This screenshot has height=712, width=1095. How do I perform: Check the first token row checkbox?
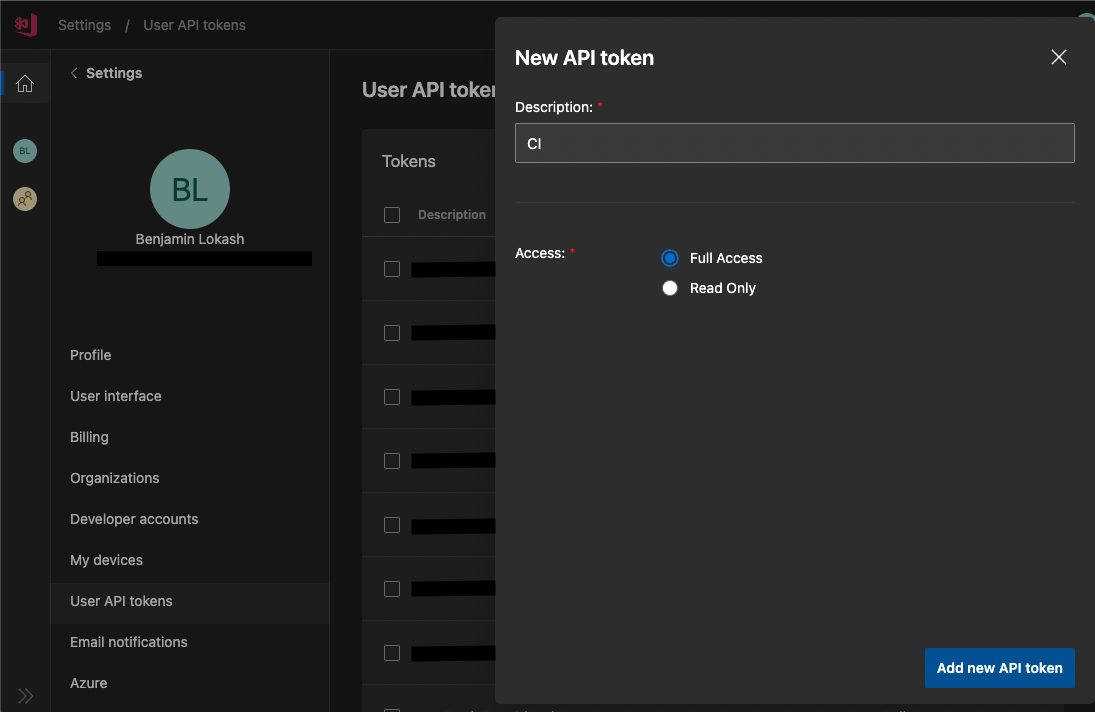pyautogui.click(x=392, y=269)
